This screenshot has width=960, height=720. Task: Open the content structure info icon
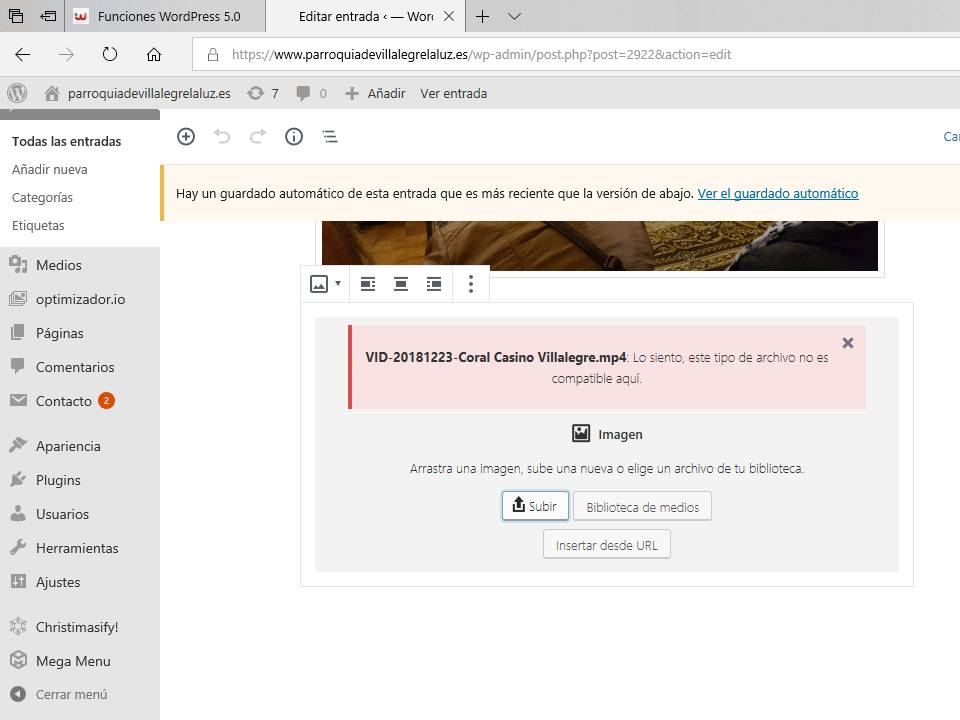(x=294, y=137)
